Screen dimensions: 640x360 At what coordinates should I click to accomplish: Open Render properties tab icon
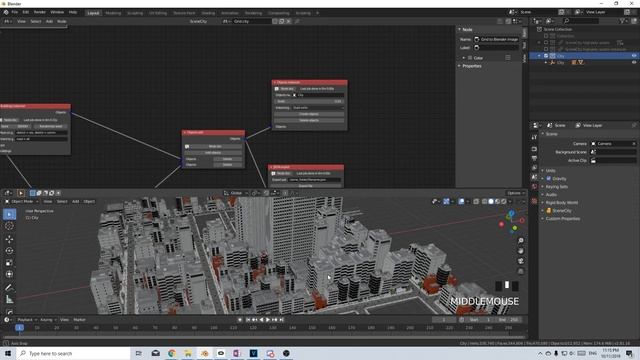[x=534, y=149]
